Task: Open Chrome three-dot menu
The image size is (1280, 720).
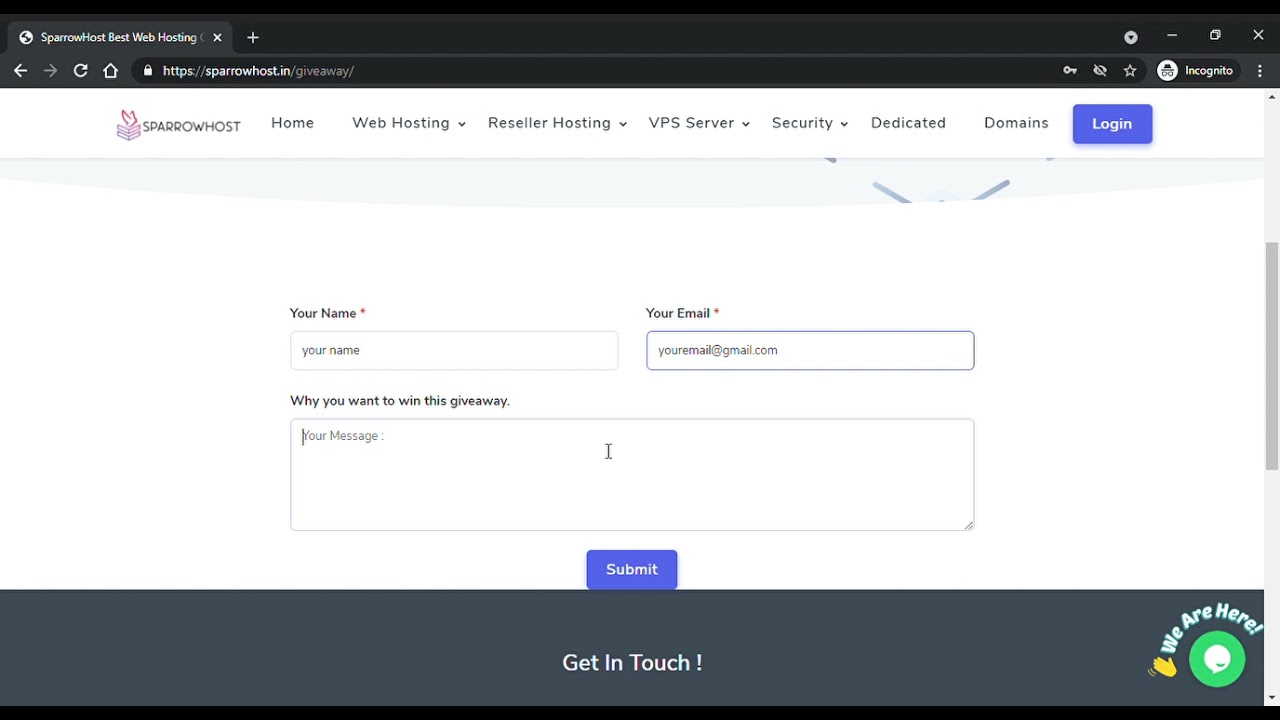Action: (1260, 71)
